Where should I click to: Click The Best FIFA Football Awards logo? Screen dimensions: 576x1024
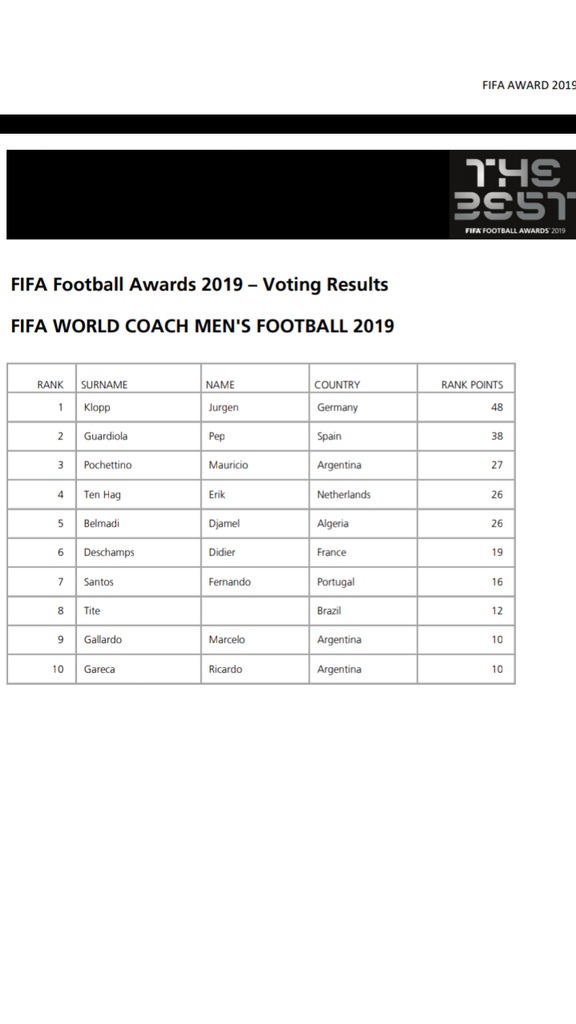tap(513, 195)
